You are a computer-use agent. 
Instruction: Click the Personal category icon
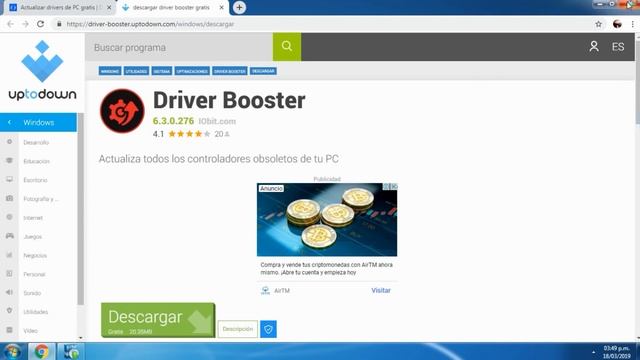click(x=9, y=273)
